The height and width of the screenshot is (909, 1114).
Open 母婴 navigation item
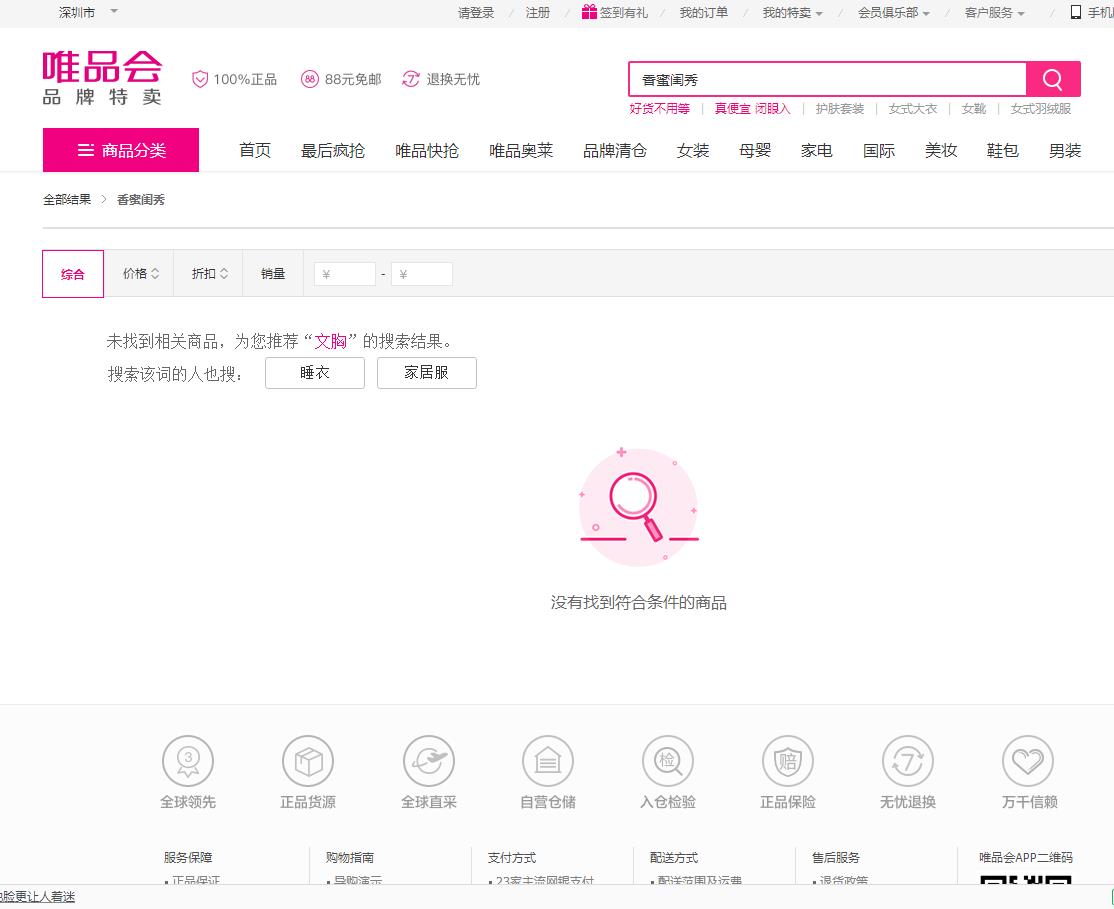point(755,151)
